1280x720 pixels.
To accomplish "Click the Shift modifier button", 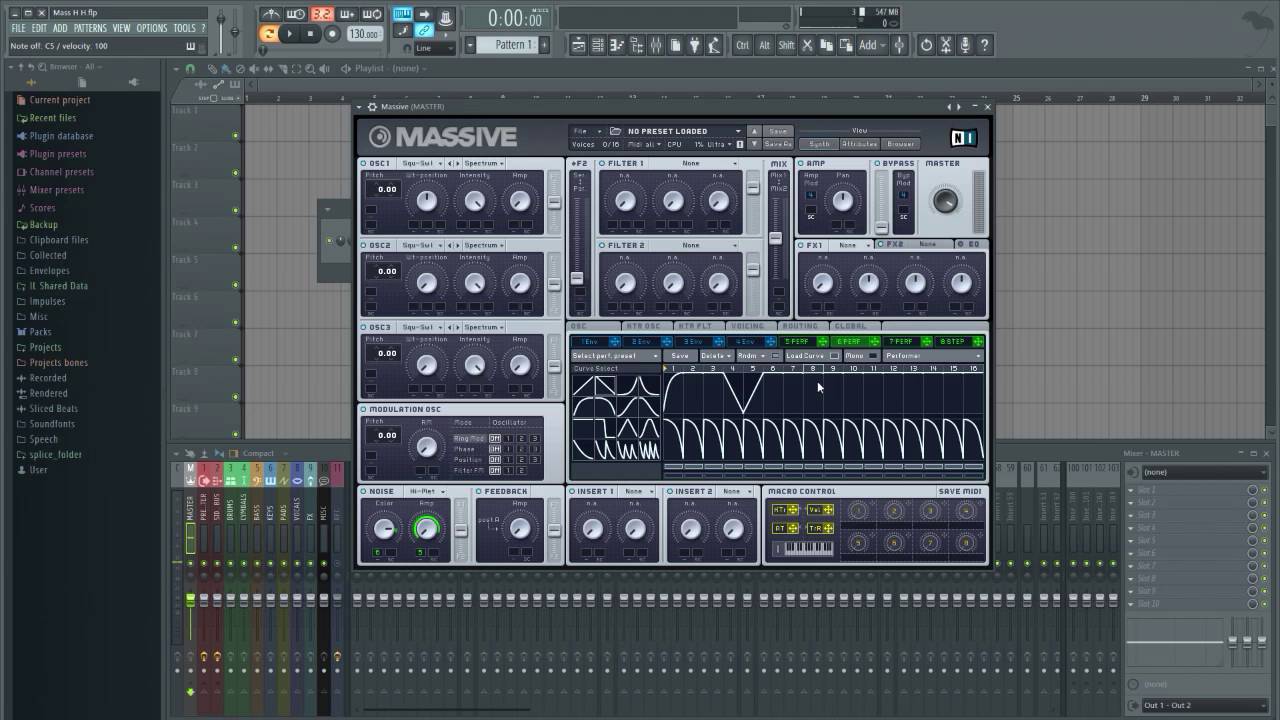I will point(786,45).
